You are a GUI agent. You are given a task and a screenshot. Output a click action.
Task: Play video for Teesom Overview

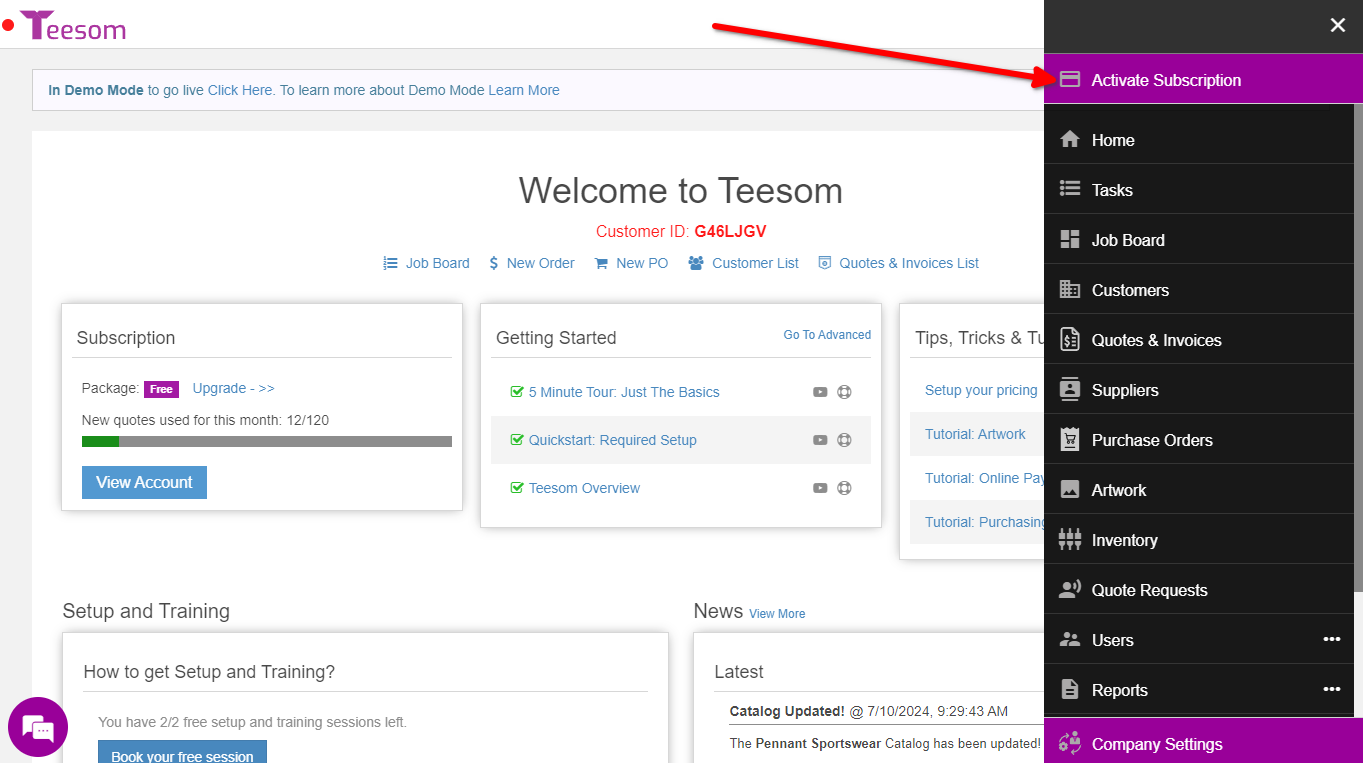point(820,488)
